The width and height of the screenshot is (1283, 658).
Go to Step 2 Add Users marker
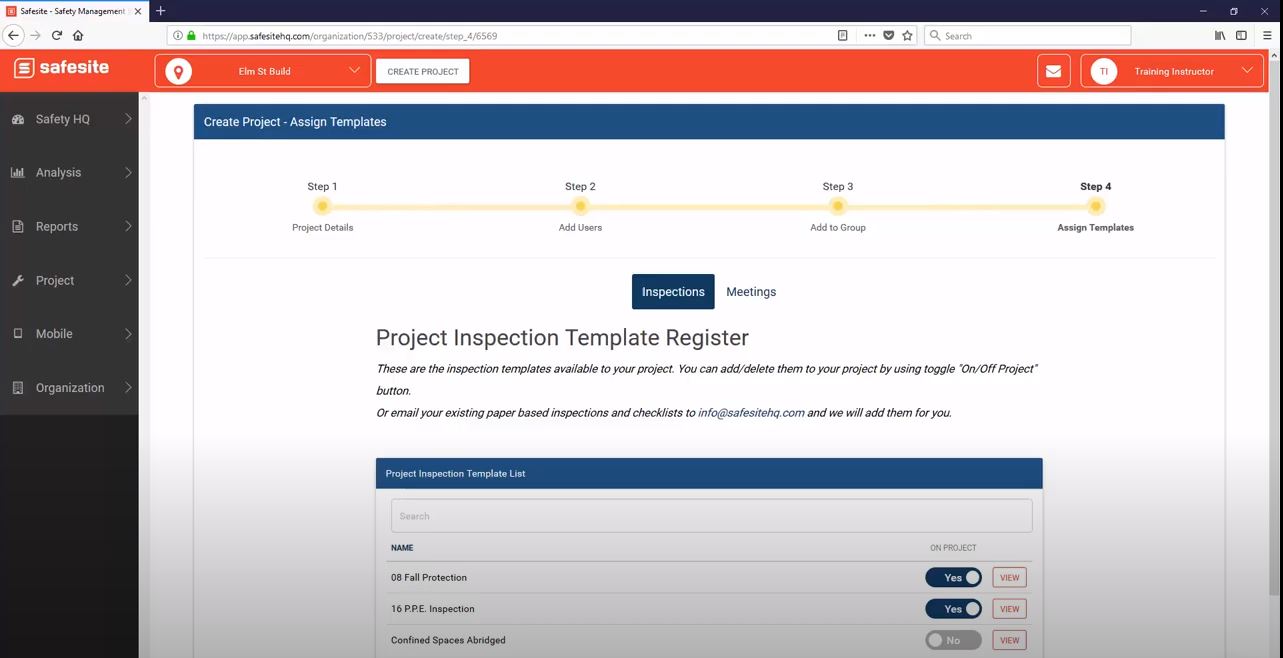click(580, 207)
